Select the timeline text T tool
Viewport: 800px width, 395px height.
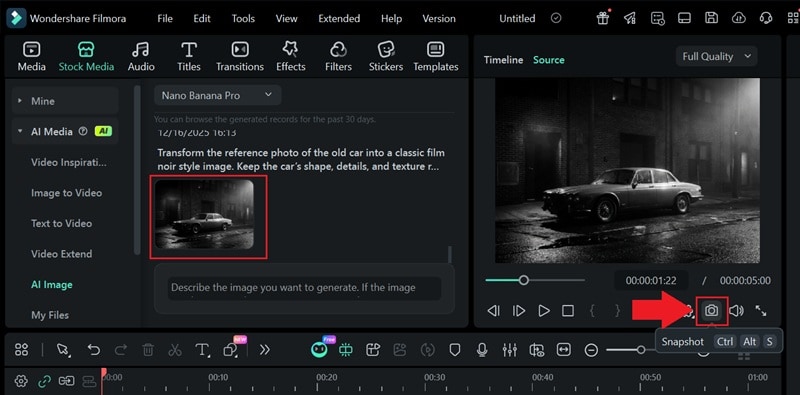coord(202,350)
